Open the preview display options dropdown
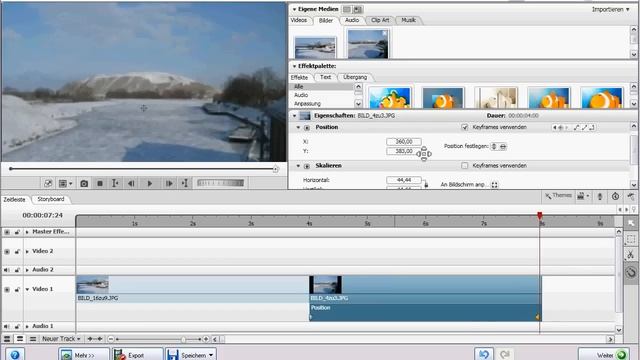This screenshot has height=360, width=640. pos(65,184)
